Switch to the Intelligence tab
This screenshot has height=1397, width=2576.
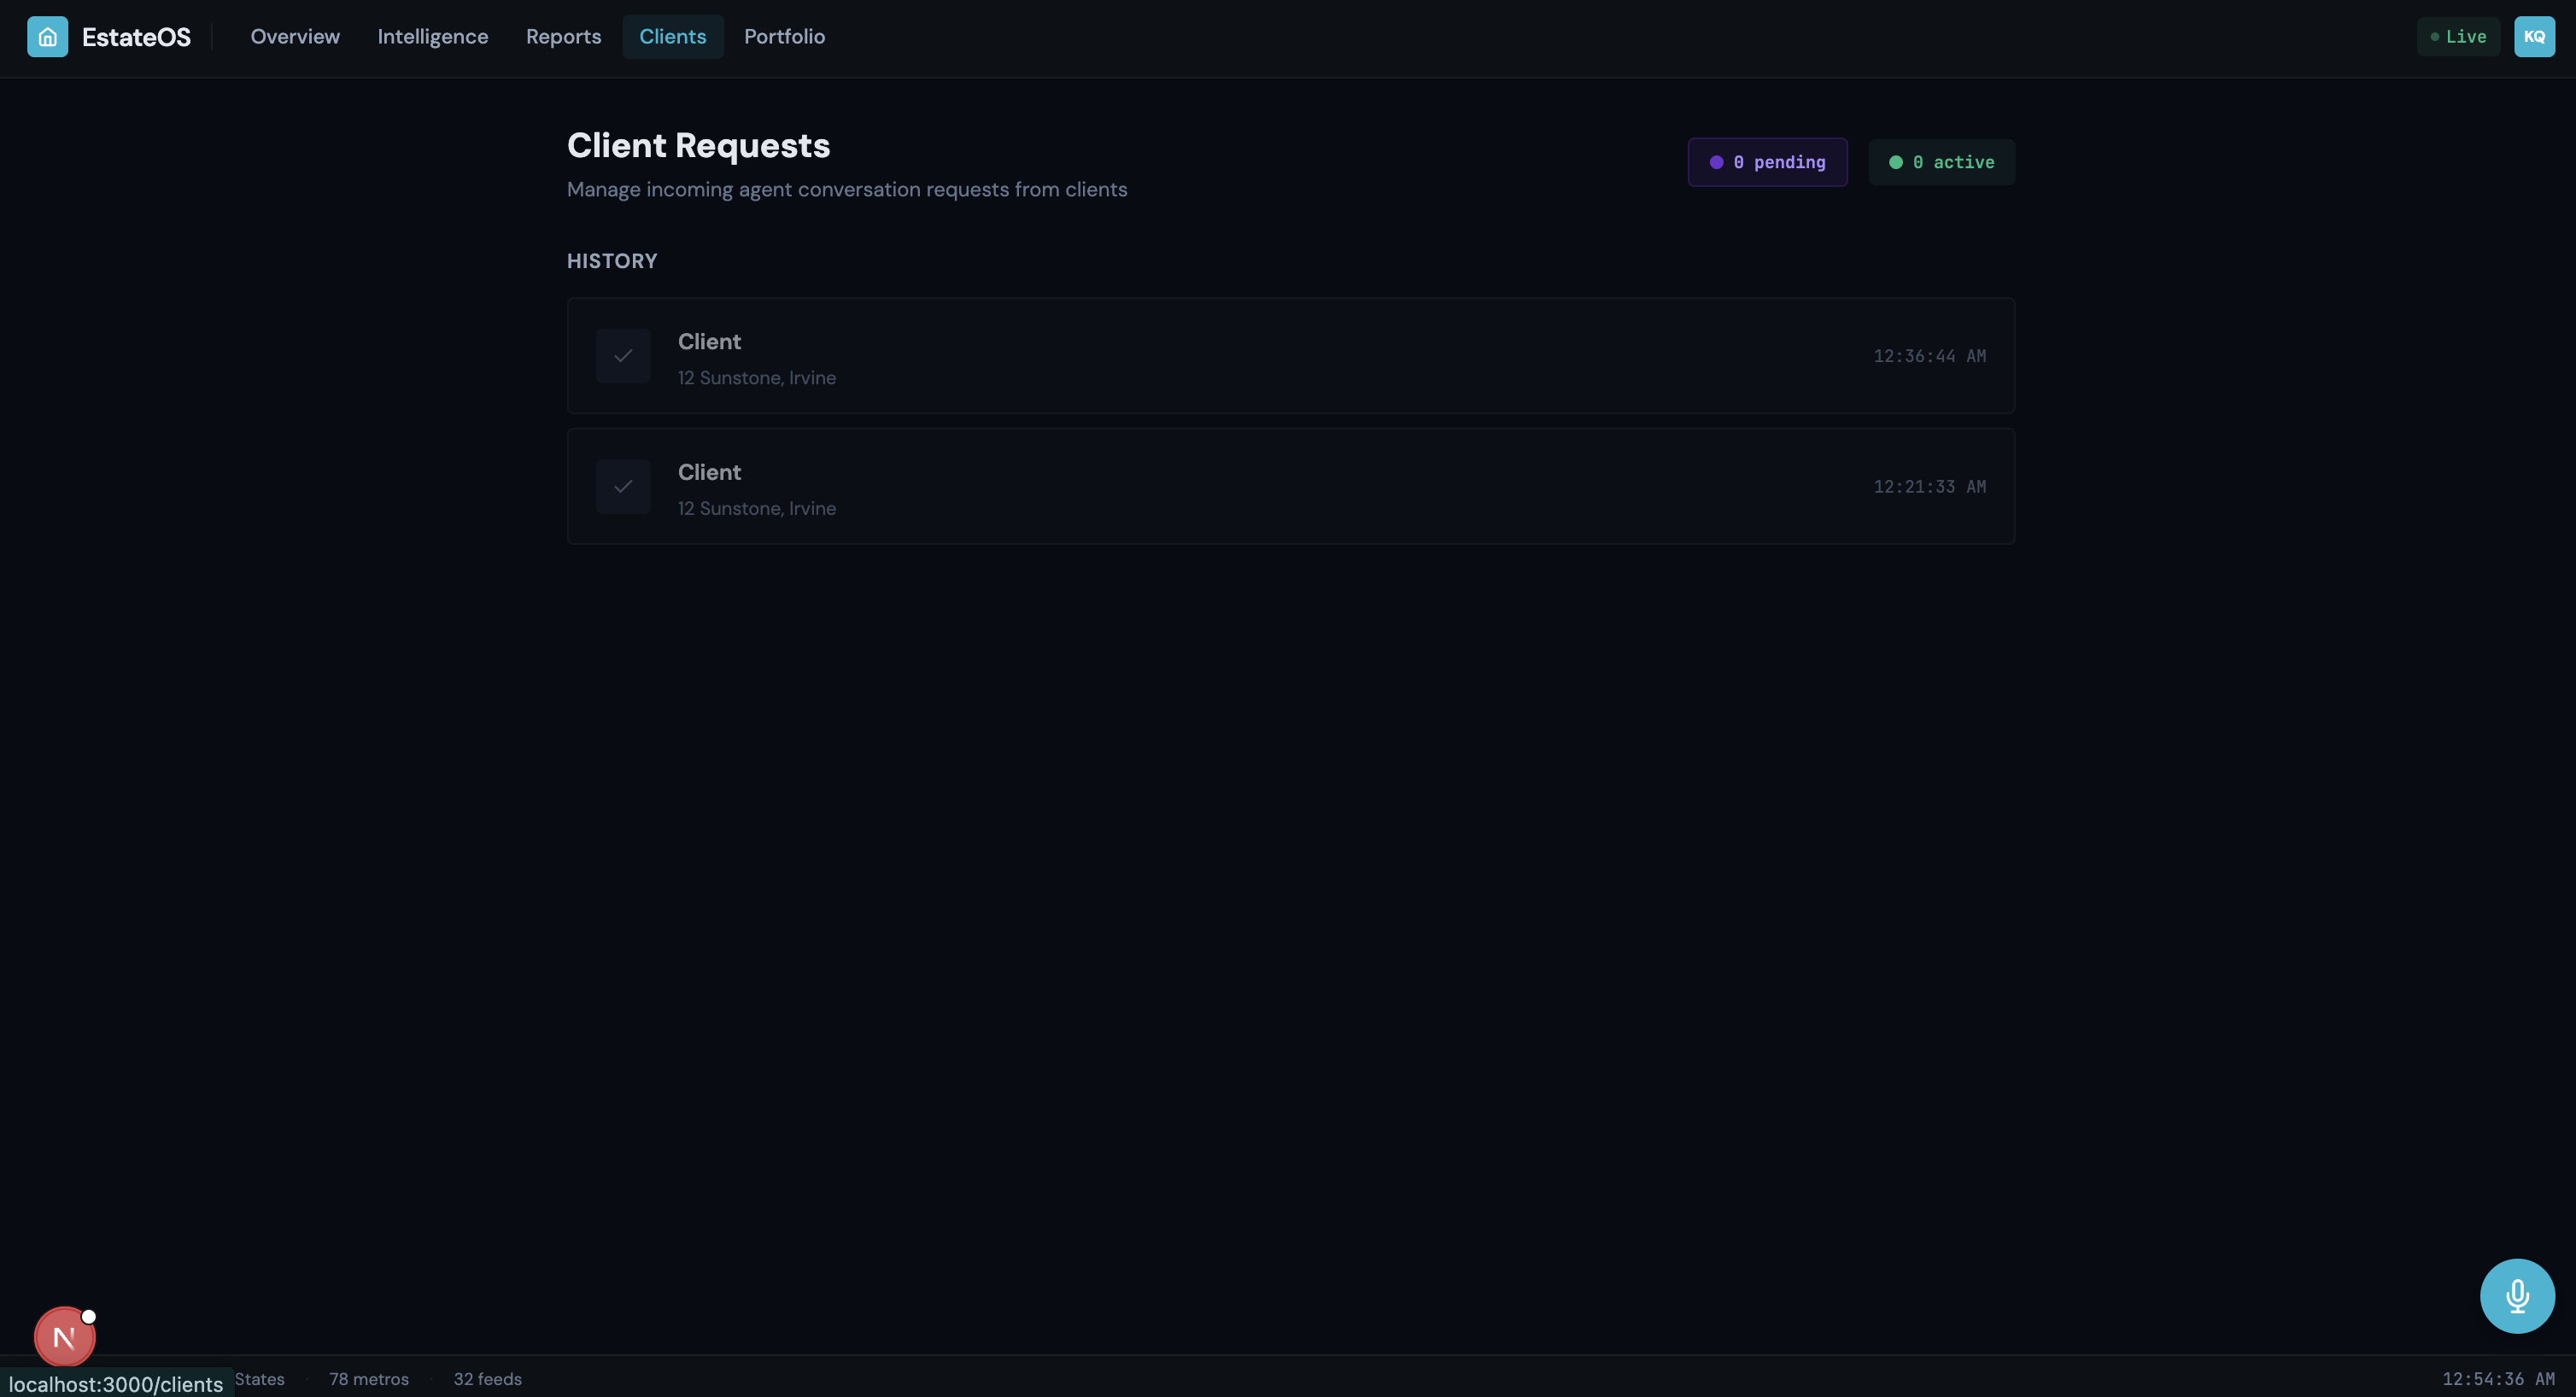point(432,37)
